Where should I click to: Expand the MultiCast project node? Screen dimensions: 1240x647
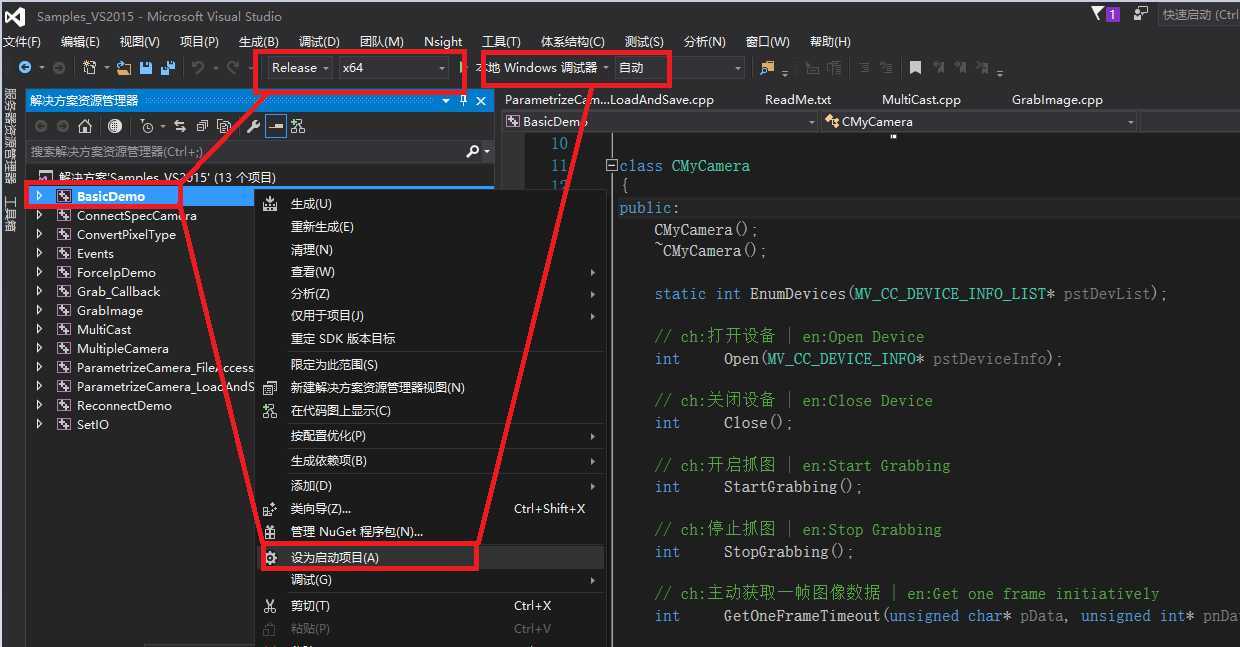pos(39,330)
